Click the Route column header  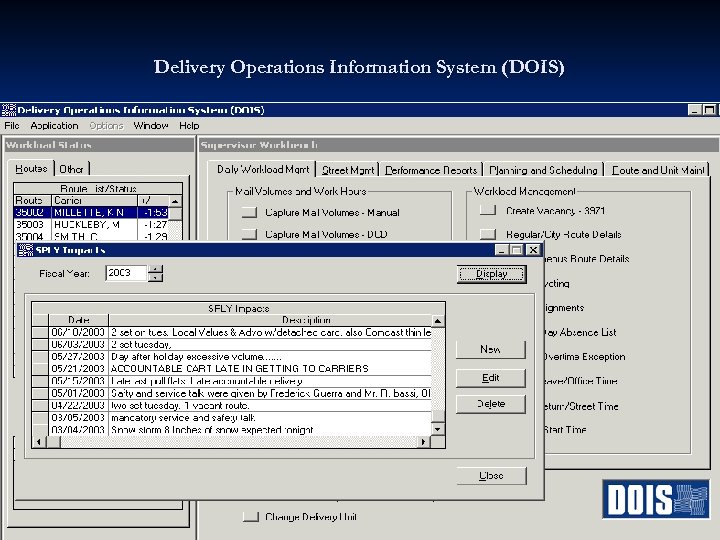tap(33, 201)
